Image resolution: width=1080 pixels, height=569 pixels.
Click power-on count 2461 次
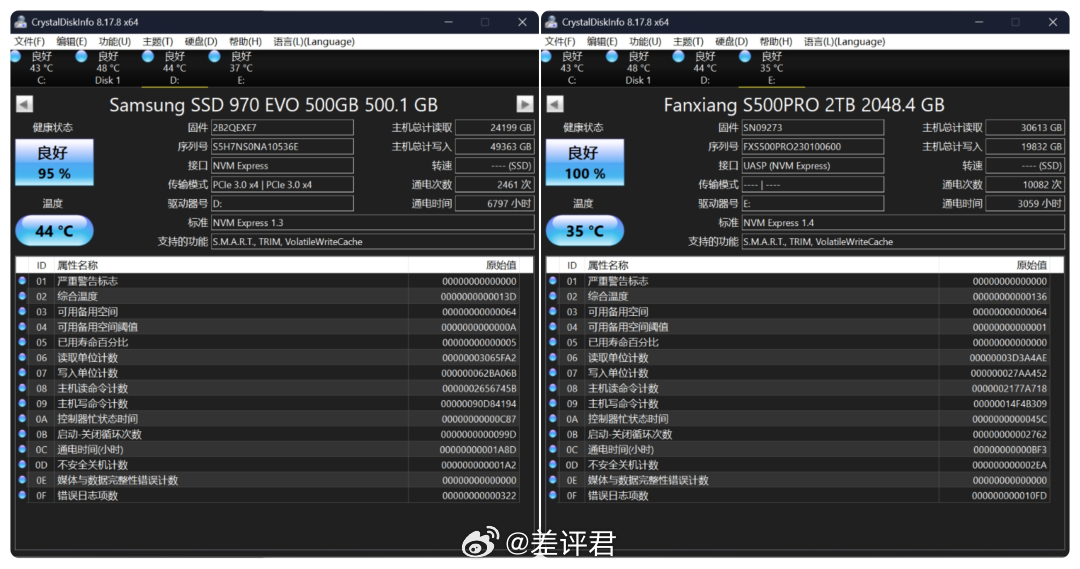coord(495,185)
